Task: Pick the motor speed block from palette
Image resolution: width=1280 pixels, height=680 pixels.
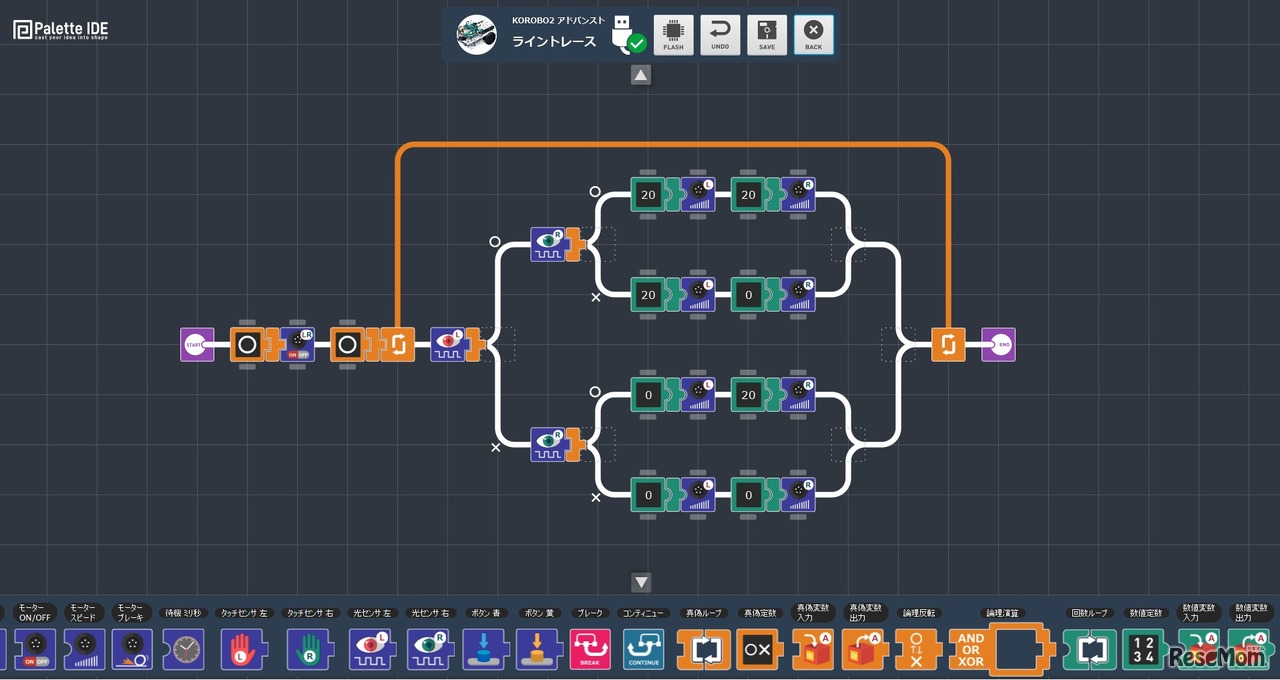Action: pyautogui.click(x=85, y=648)
